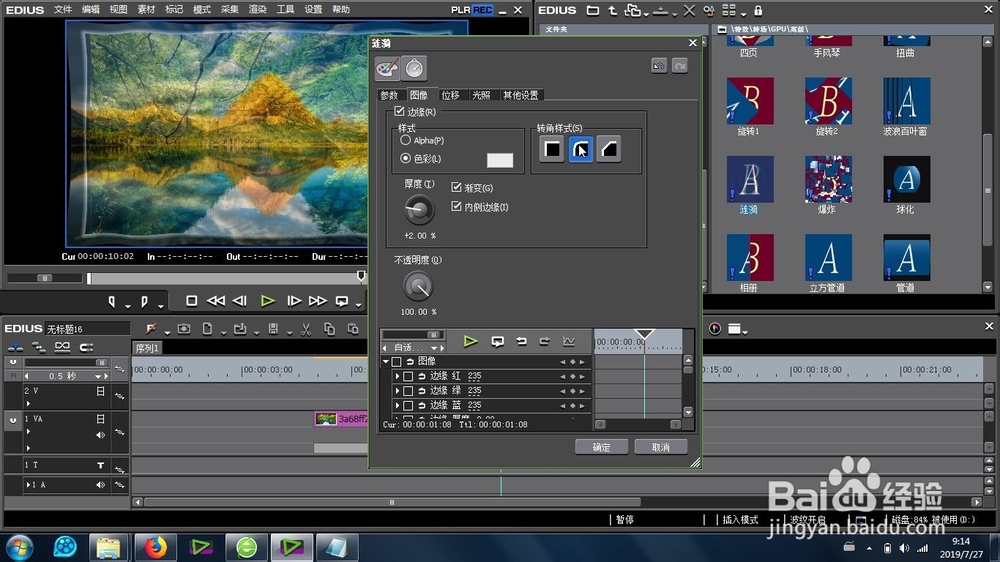
Task: Switch to the 其他设置 tab
Action: [520, 95]
